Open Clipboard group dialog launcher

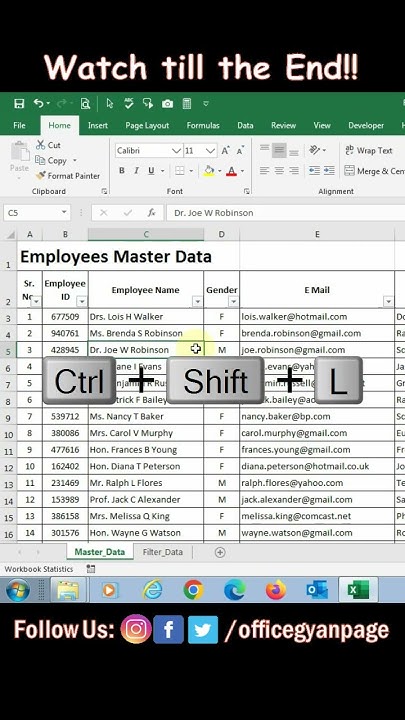pos(104,191)
